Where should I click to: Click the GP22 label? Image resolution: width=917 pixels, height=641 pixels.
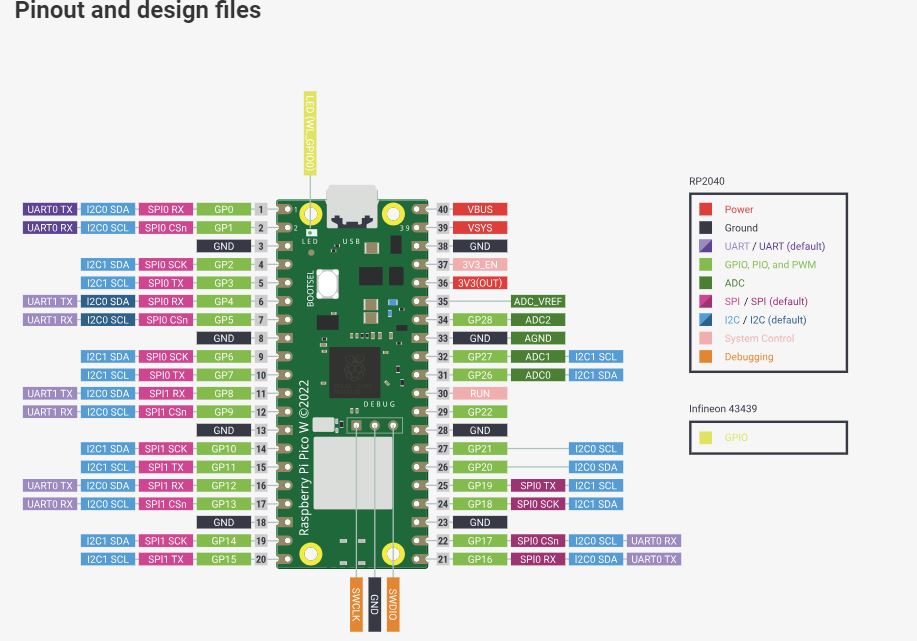click(x=480, y=412)
